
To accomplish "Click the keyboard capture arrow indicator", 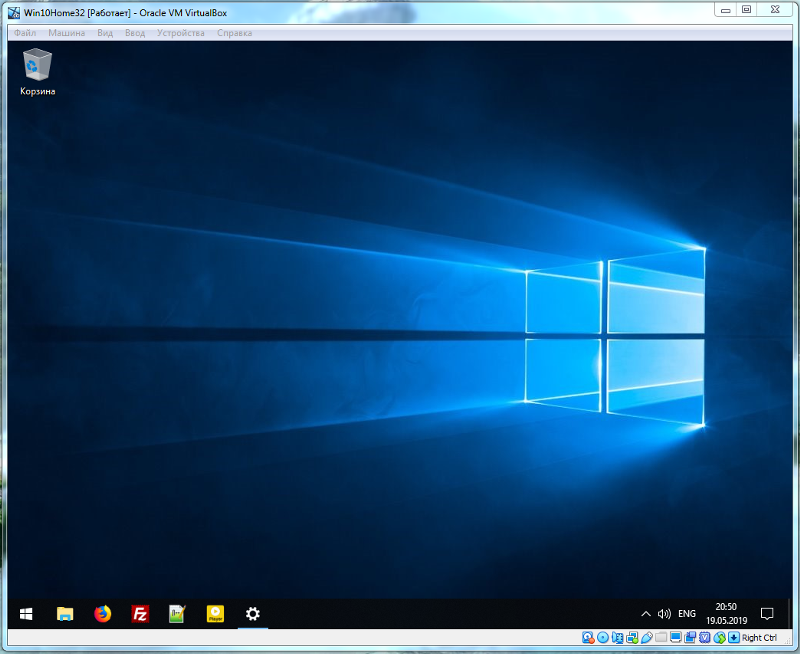I will 734,637.
